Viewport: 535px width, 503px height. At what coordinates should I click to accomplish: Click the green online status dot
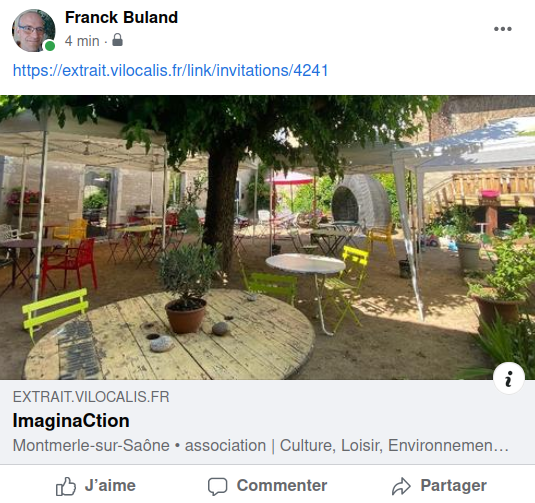pyautogui.click(x=50, y=46)
